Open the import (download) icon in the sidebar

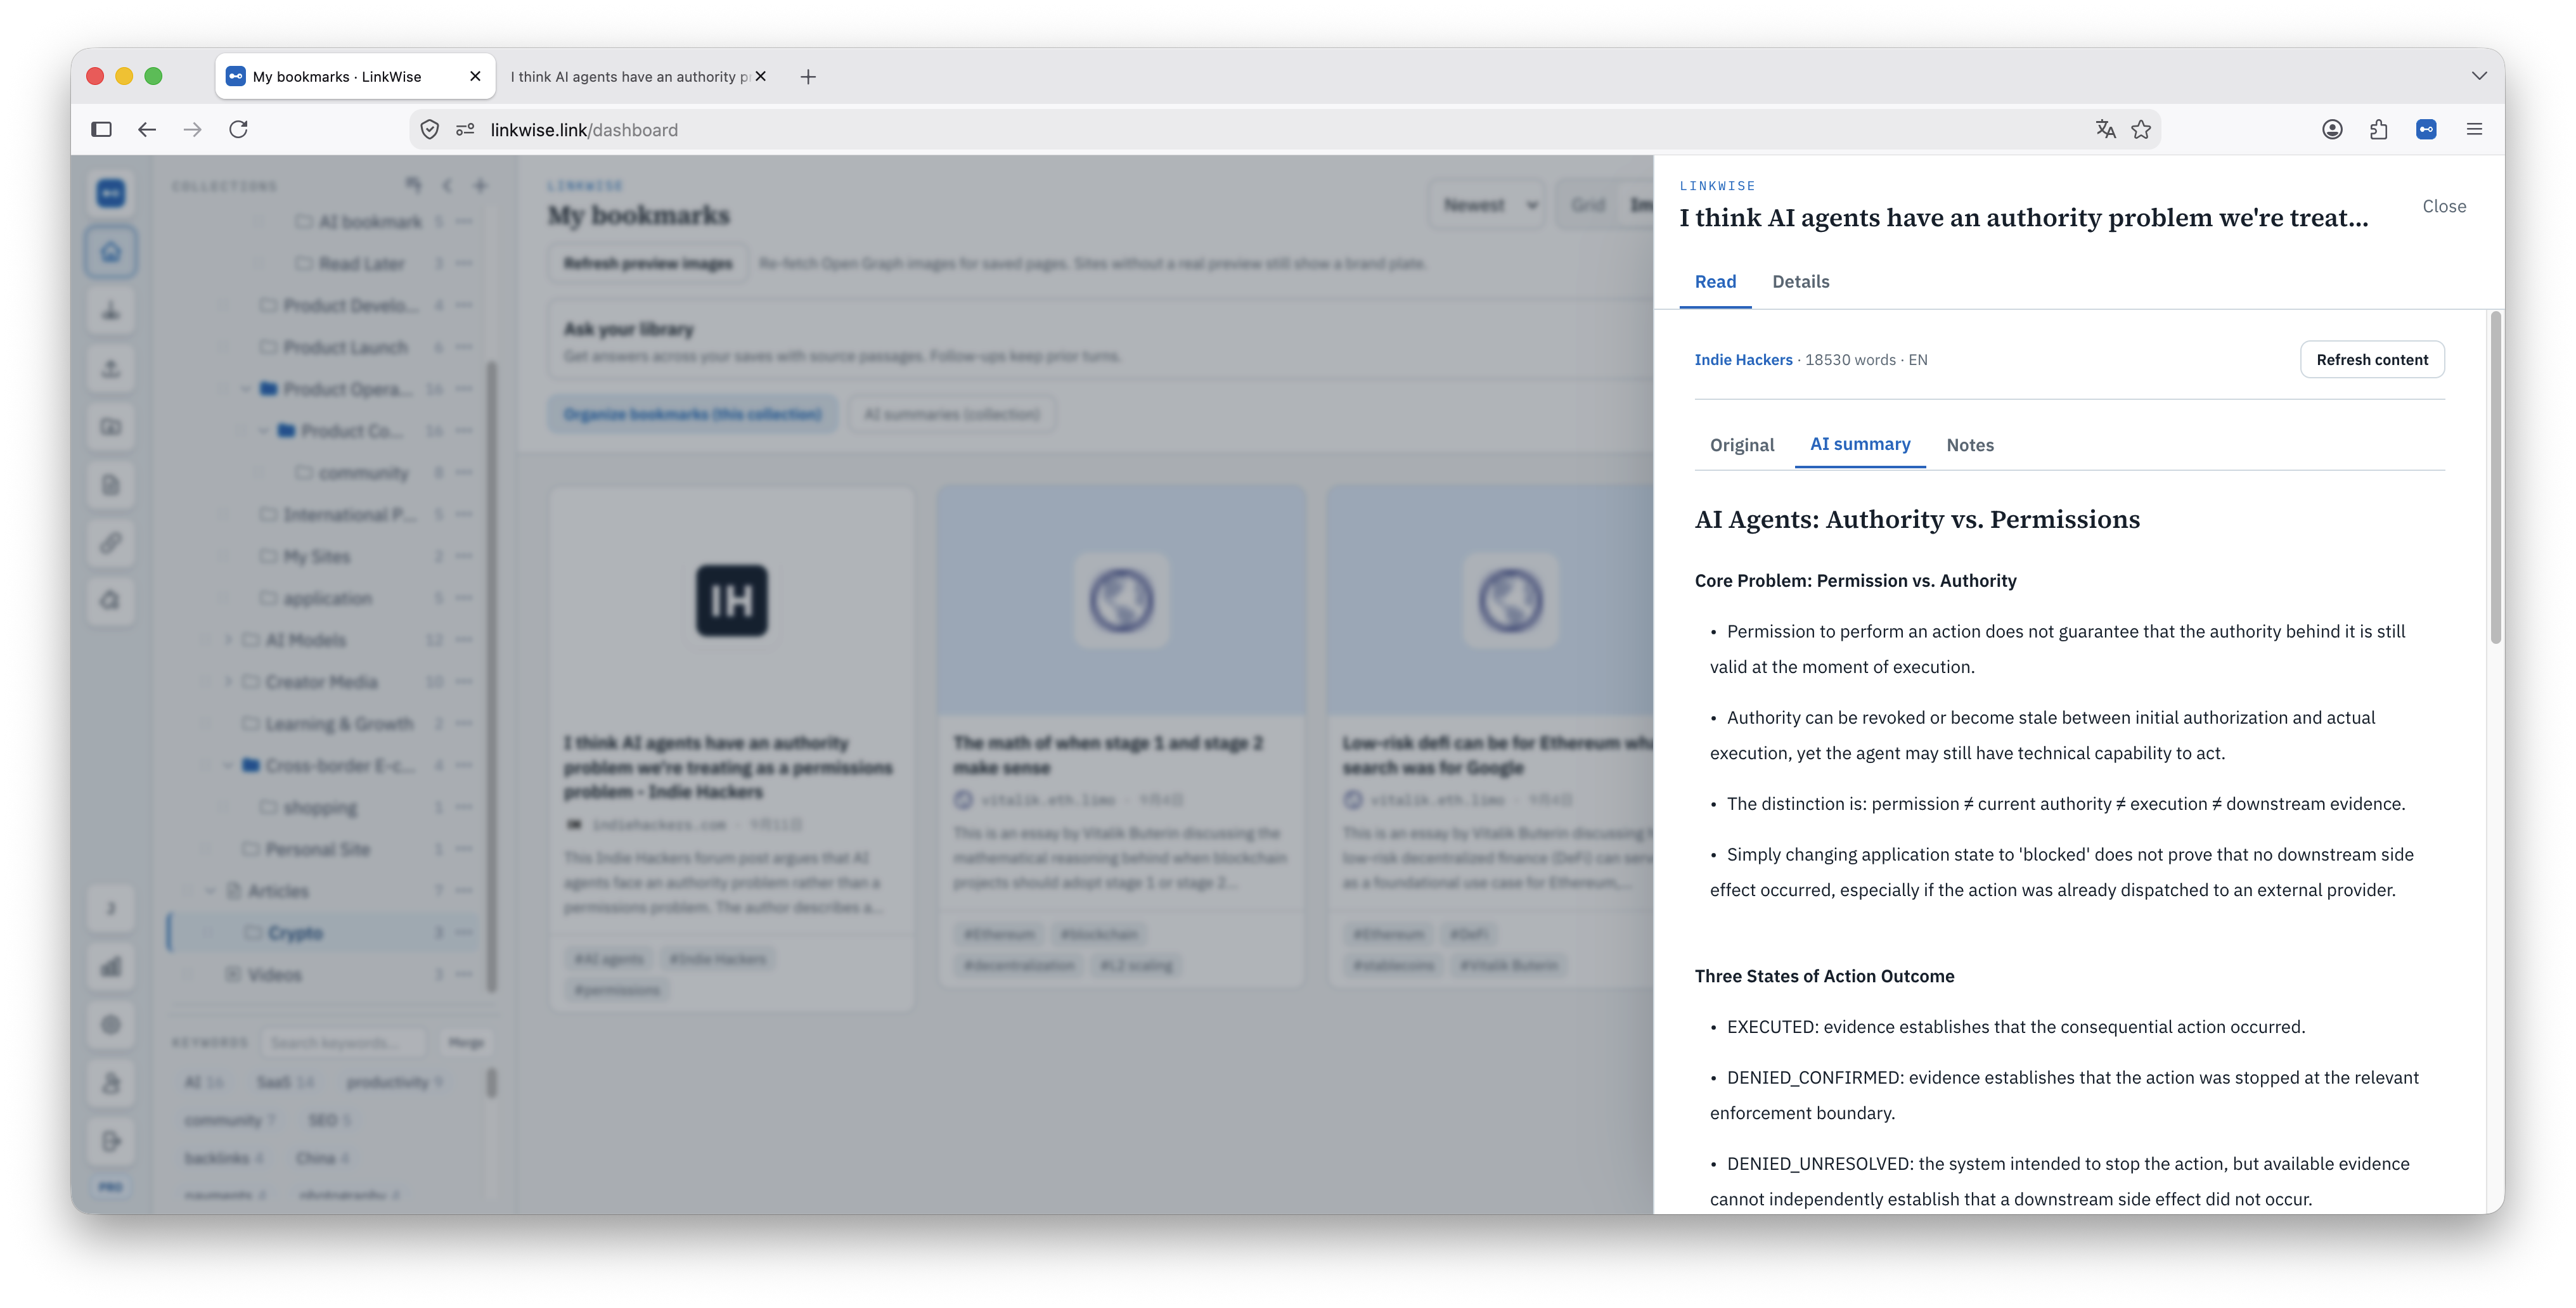111,310
